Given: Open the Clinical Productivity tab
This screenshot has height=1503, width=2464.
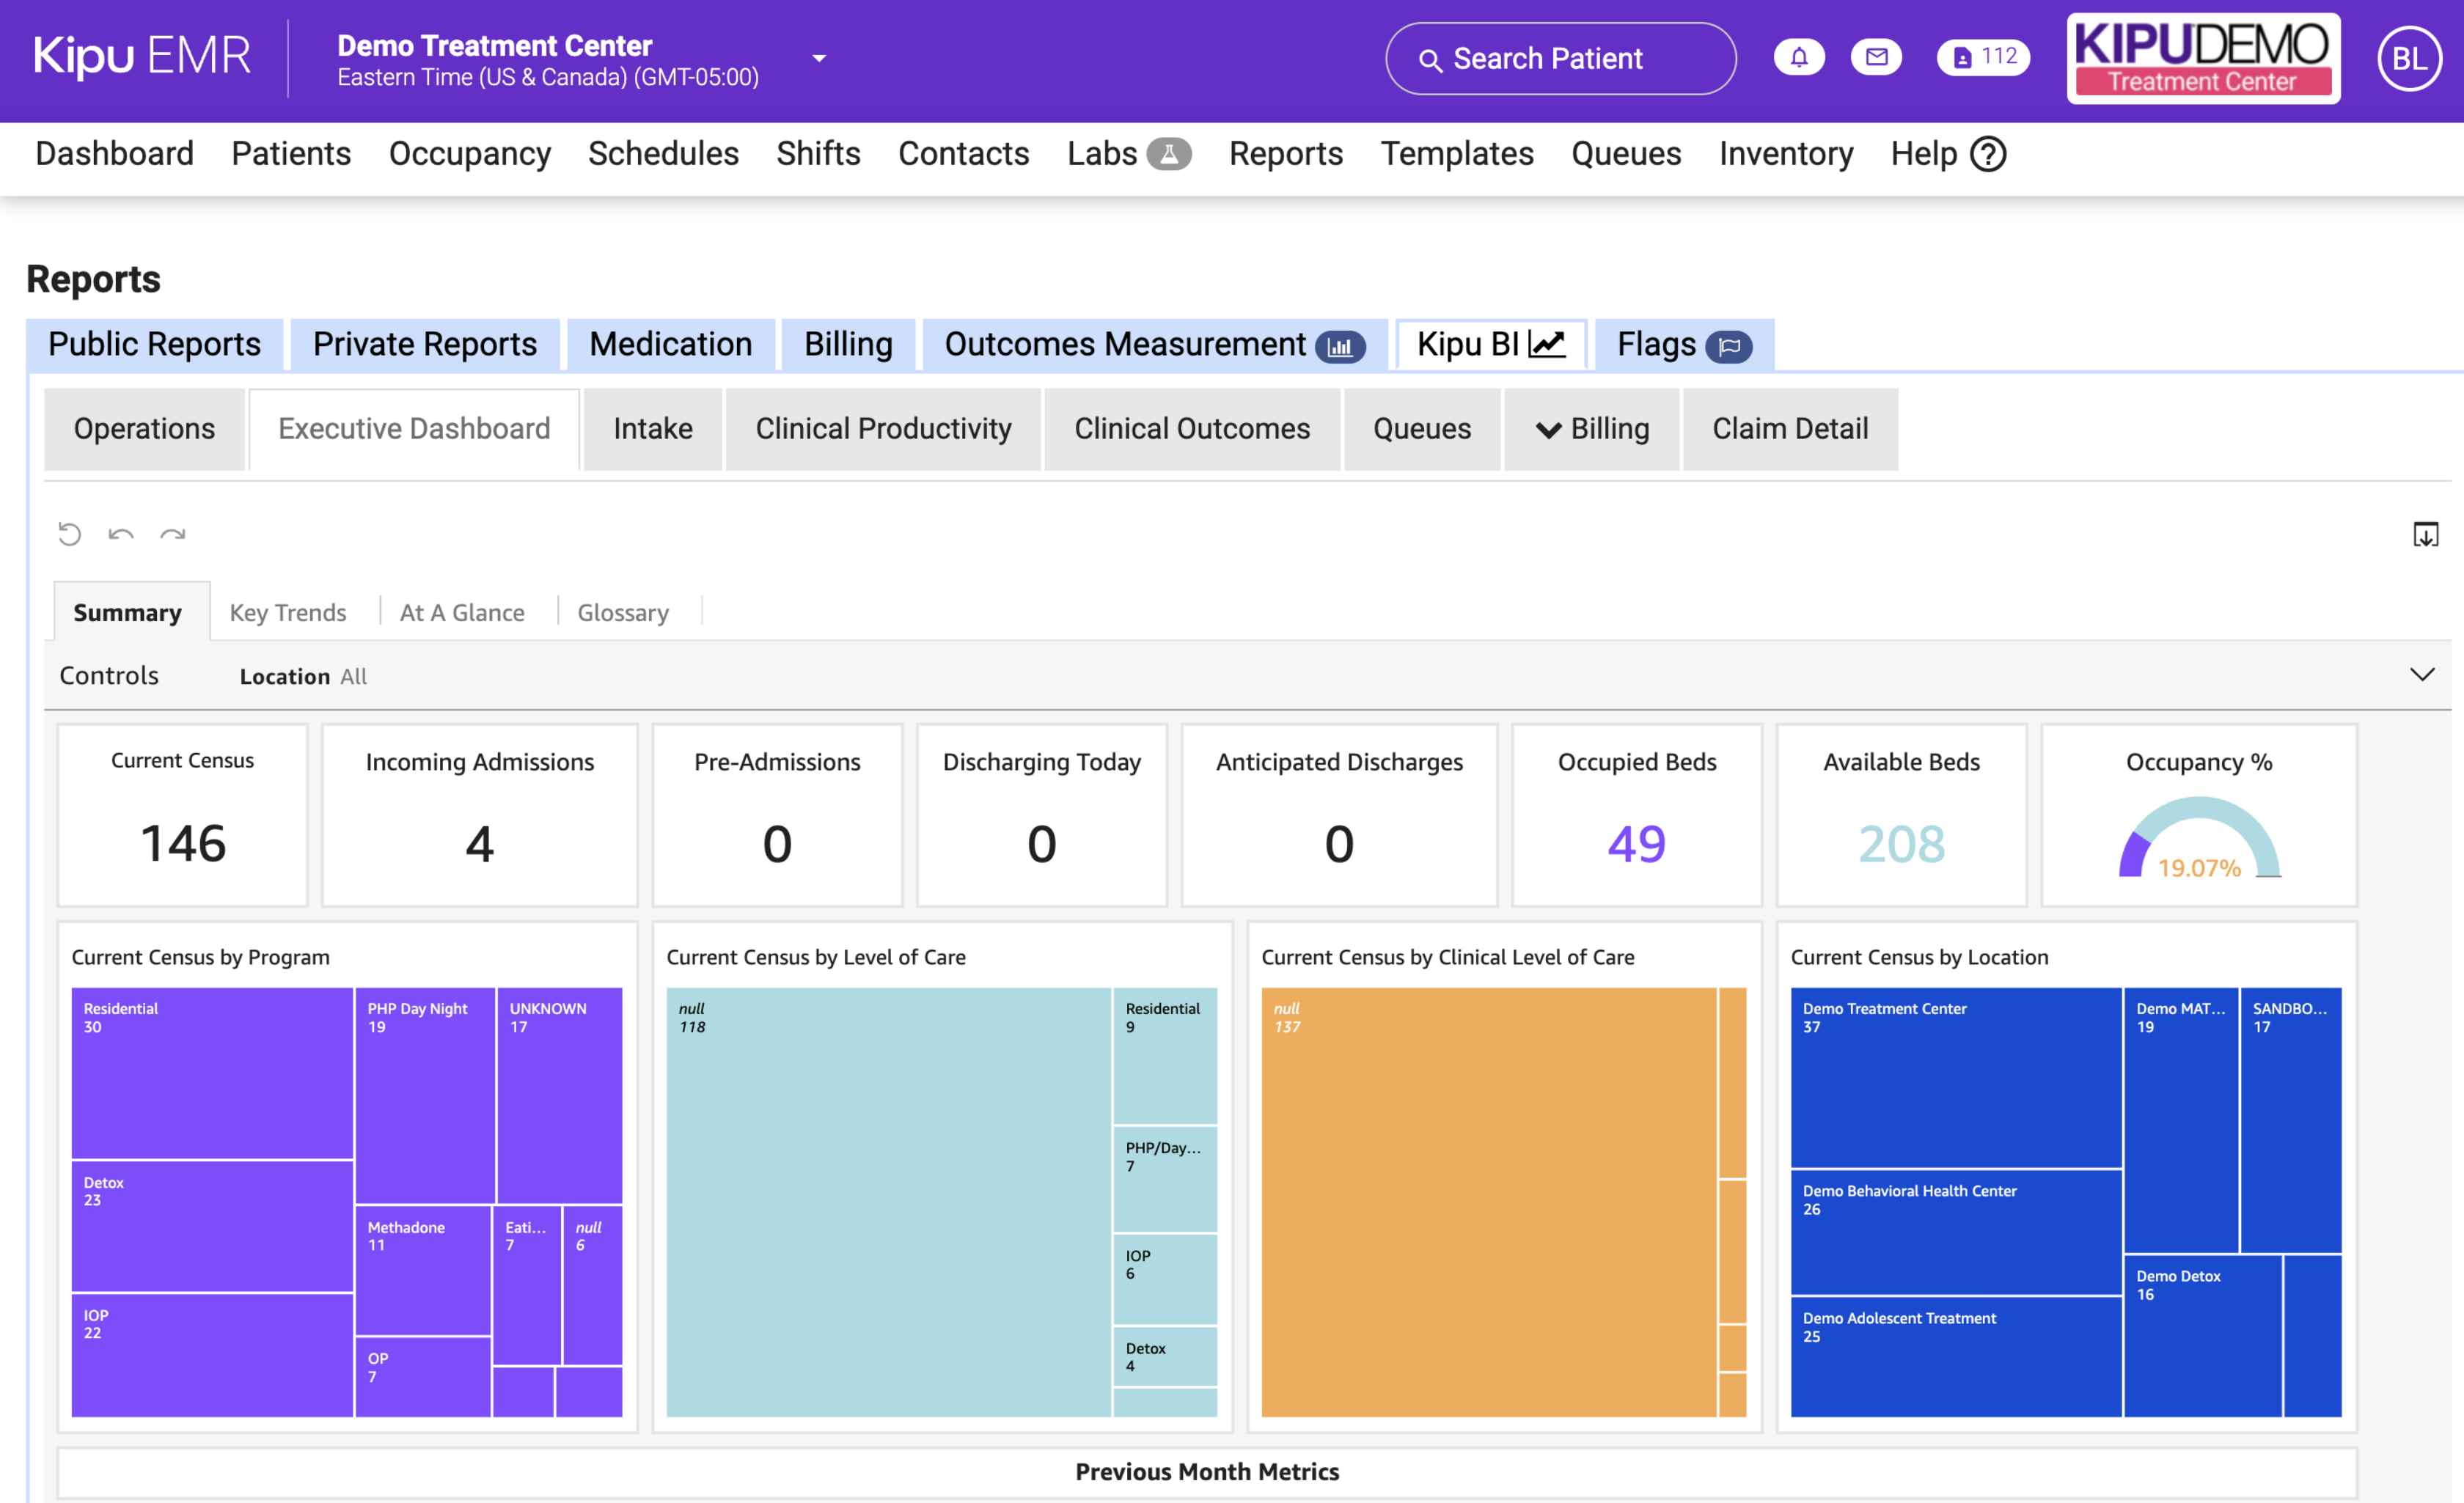Looking at the screenshot, I should 883,429.
